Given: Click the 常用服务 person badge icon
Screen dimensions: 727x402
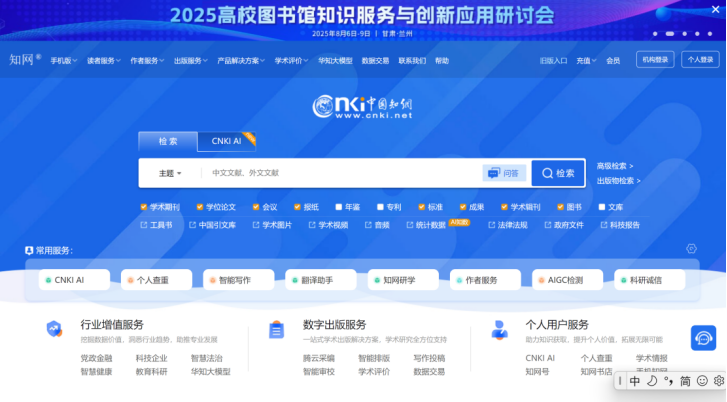Looking at the screenshot, I should pyautogui.click(x=29, y=250).
